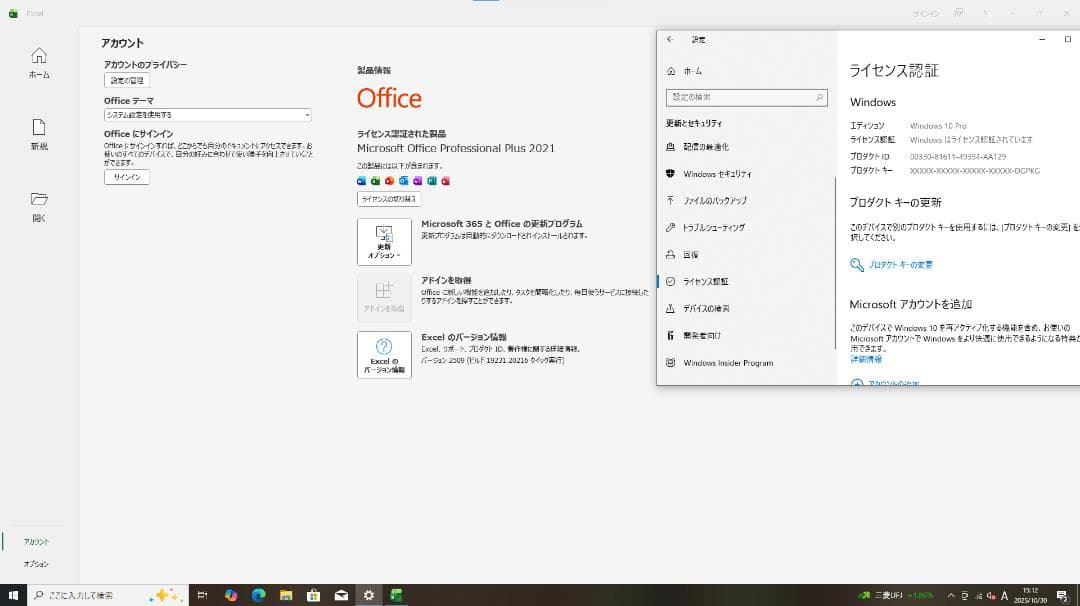Click the アドインを取得 tile

click(x=384, y=296)
